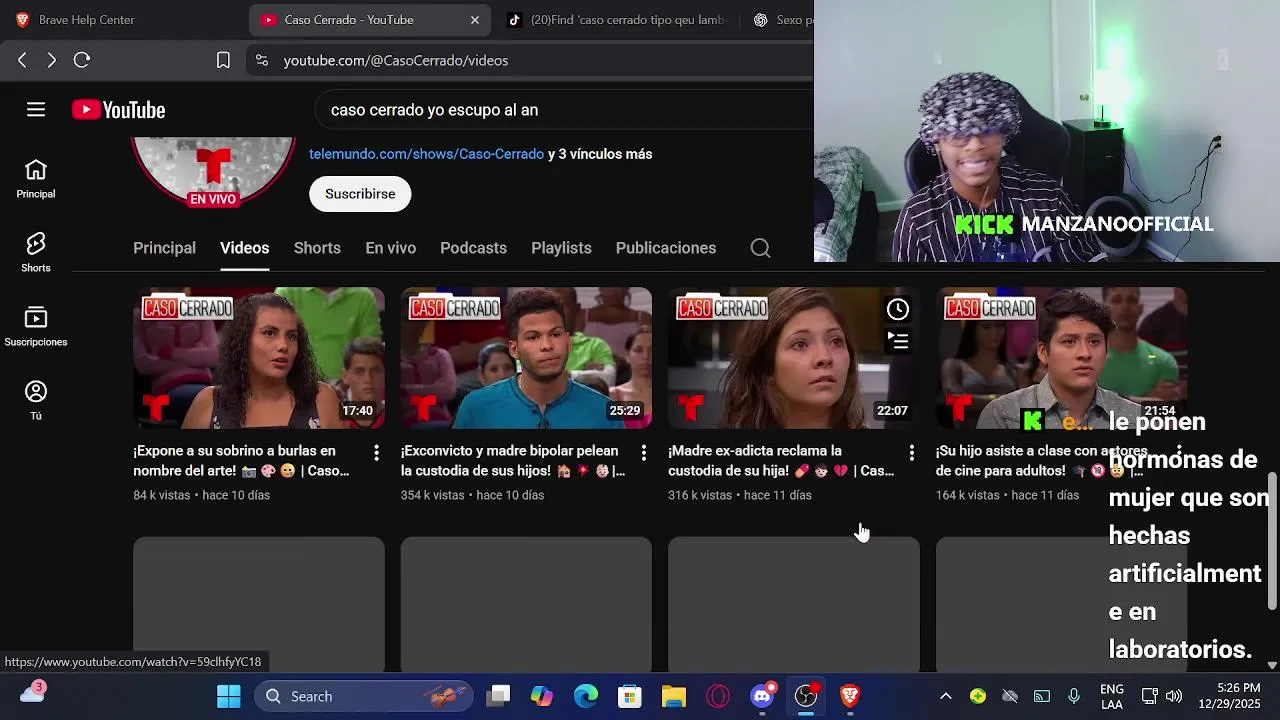Click the browser back arrow

[22, 60]
